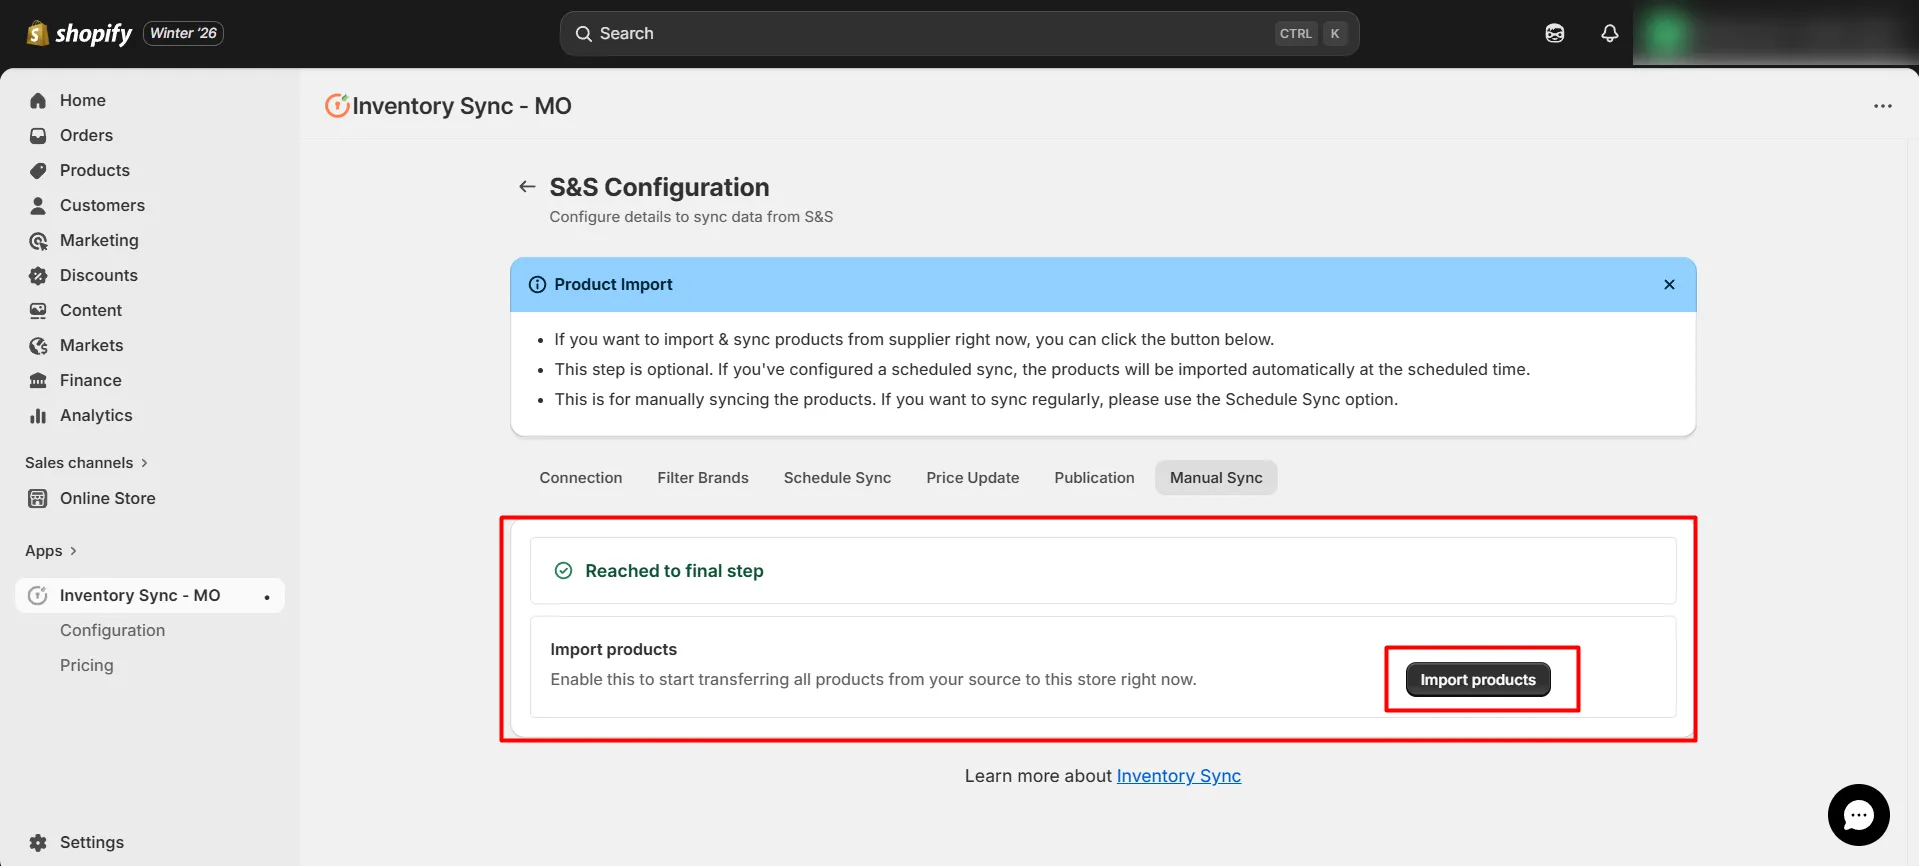Open the Discounts menu label
This screenshot has height=866, width=1919.
[99, 275]
